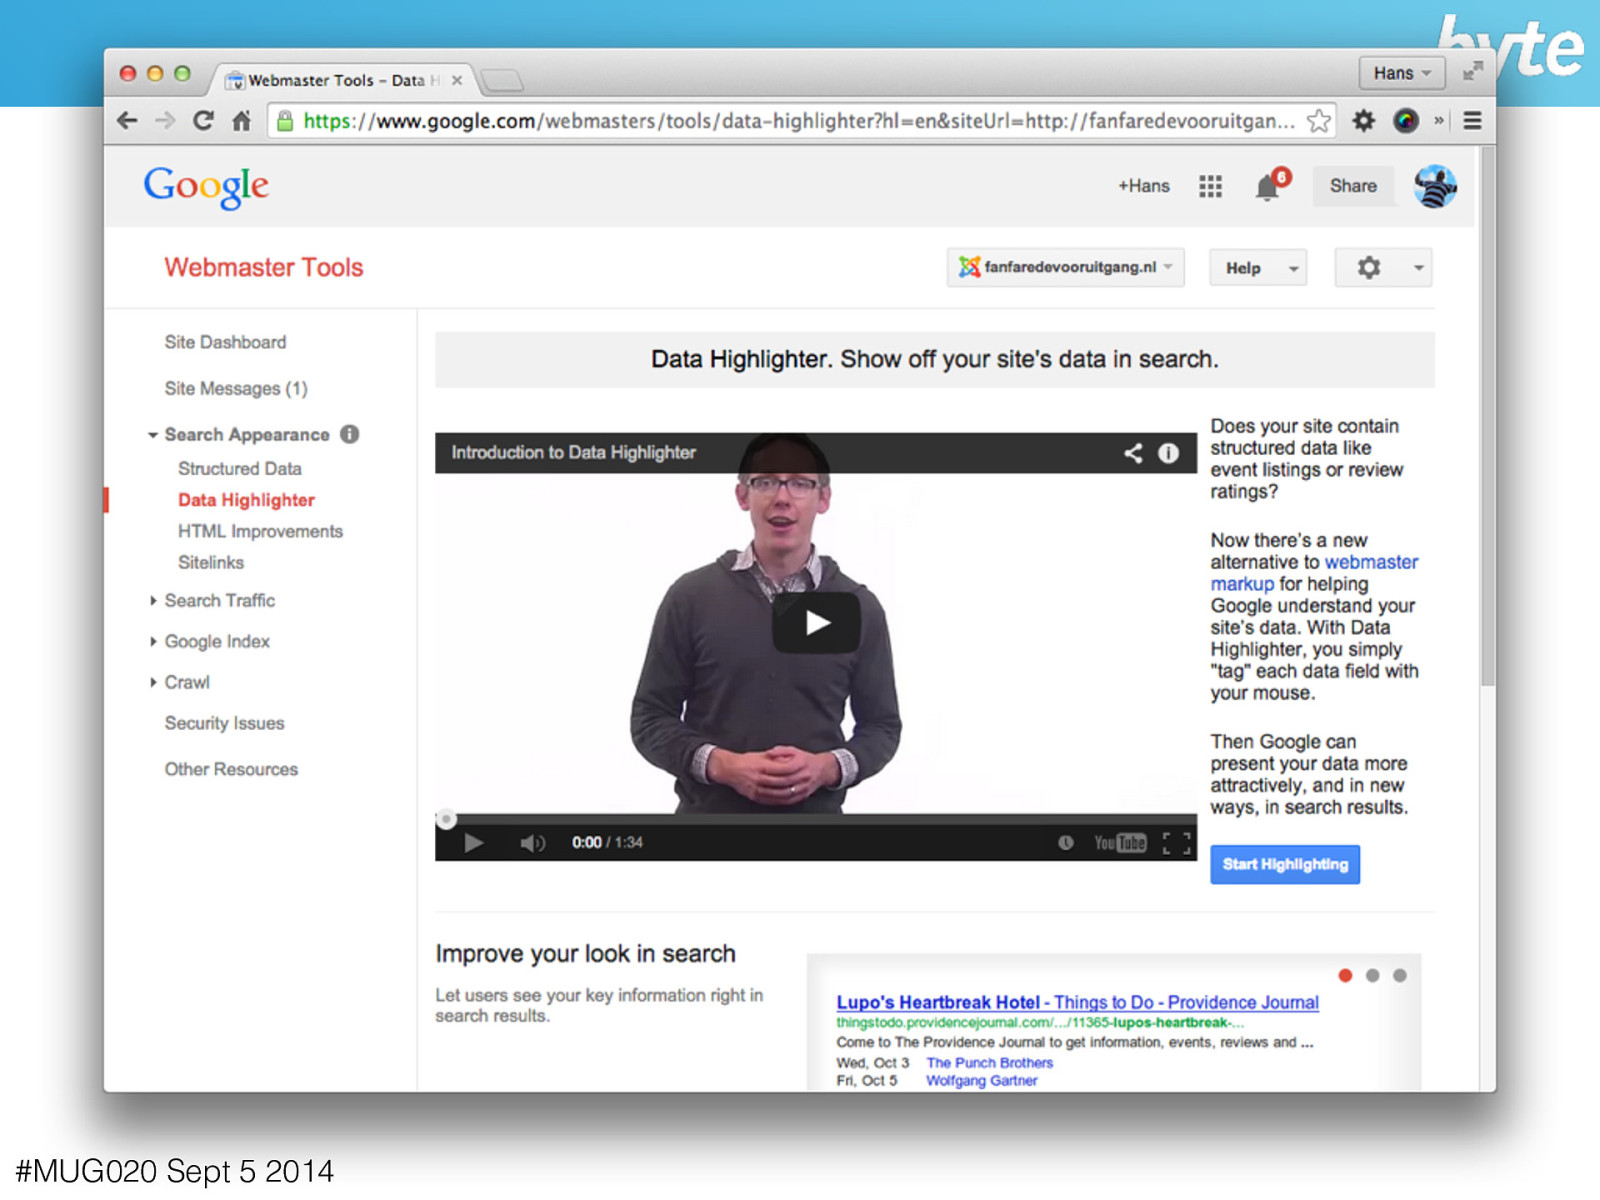Open Lupo's Heartbreak Hotel search result link
Image resolution: width=1600 pixels, height=1200 pixels.
1077,1002
